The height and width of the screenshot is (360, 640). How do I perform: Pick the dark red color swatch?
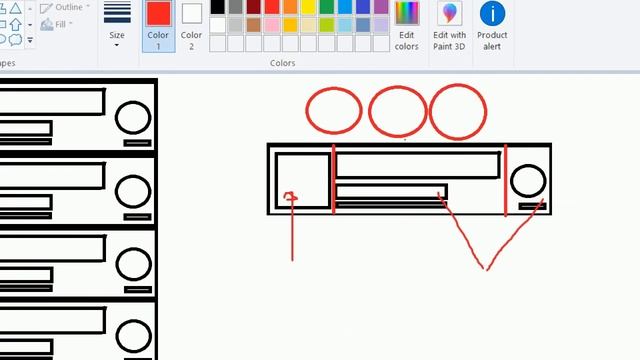tap(253, 7)
